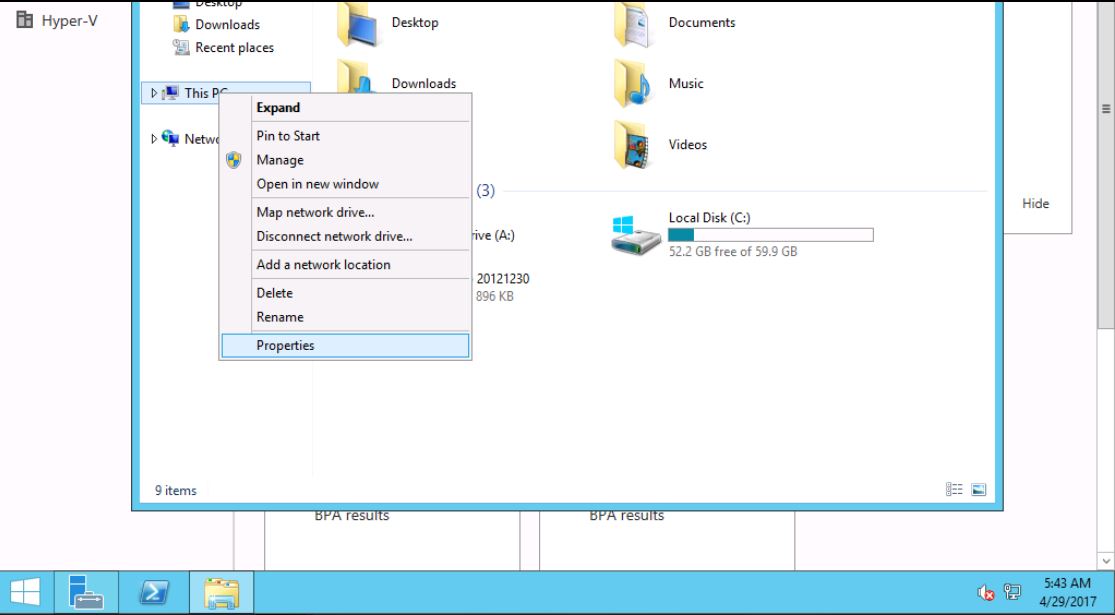Screen dimensions: 1115x615
Task: Click the Hide button
Action: tap(1035, 204)
